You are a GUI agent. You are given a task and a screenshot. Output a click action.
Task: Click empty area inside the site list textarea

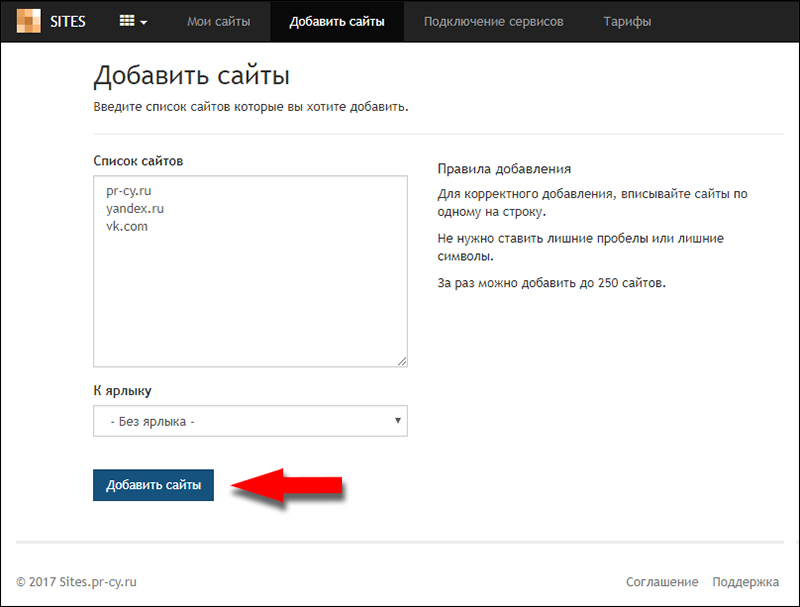tap(250, 300)
